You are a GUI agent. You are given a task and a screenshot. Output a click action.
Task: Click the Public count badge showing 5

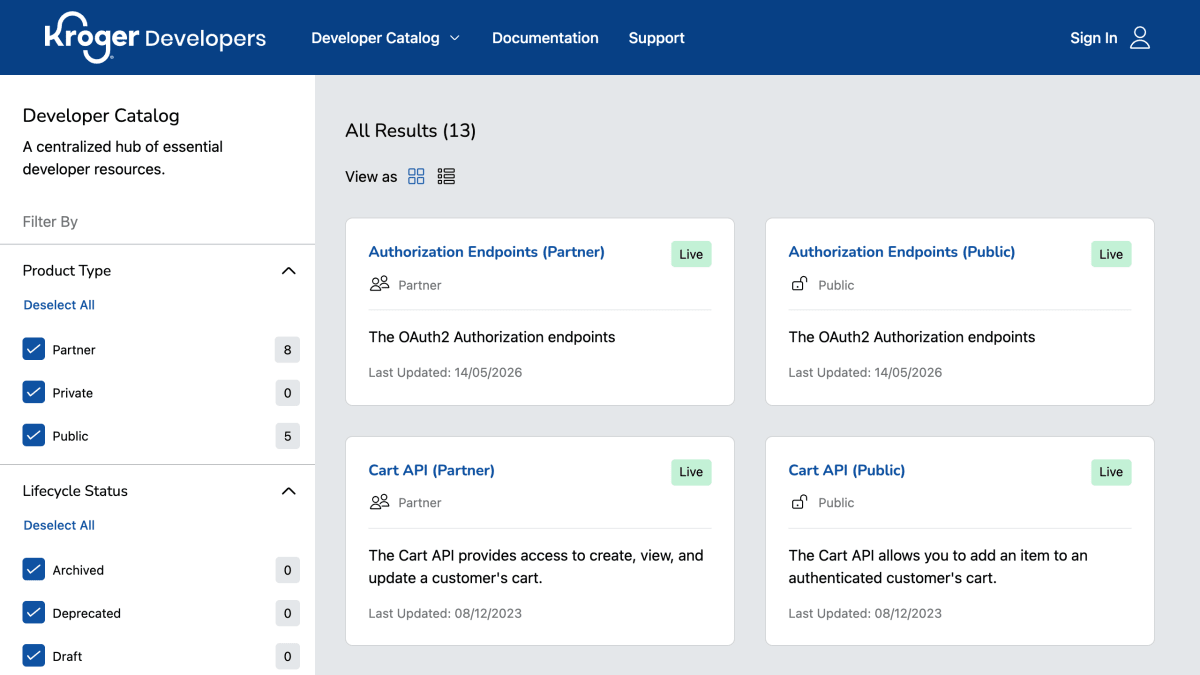pos(288,435)
